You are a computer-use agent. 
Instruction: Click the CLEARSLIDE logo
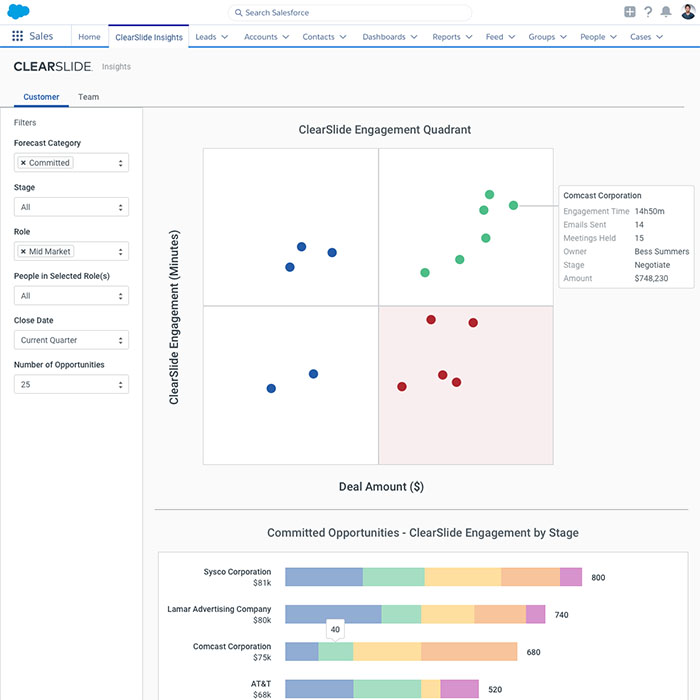tap(53, 67)
